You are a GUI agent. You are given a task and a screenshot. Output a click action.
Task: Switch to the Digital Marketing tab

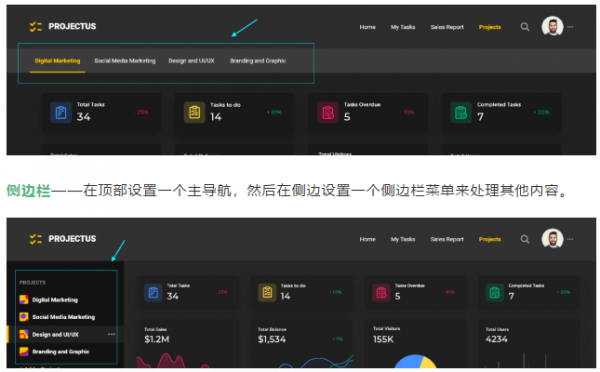point(57,61)
